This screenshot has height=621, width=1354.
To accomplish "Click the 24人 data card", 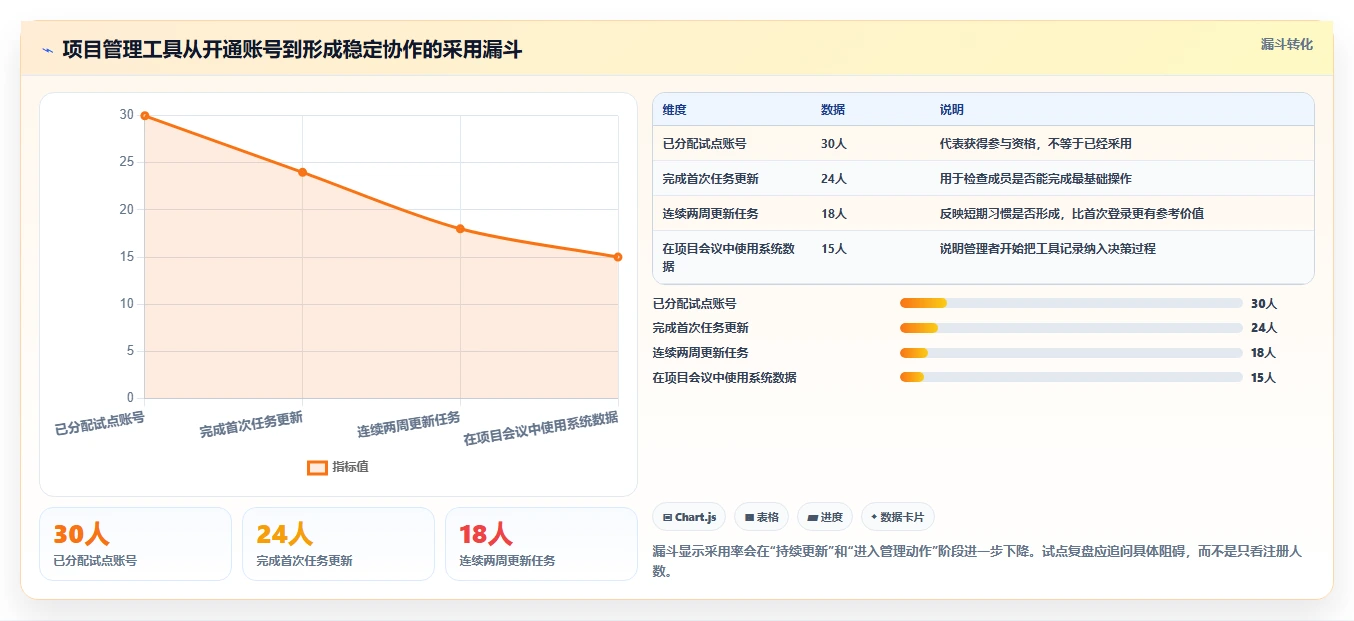I will tap(338, 544).
